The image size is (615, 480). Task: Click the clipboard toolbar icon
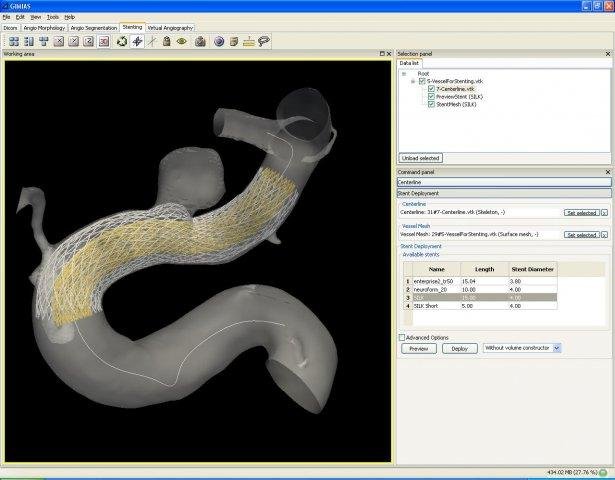coord(167,41)
